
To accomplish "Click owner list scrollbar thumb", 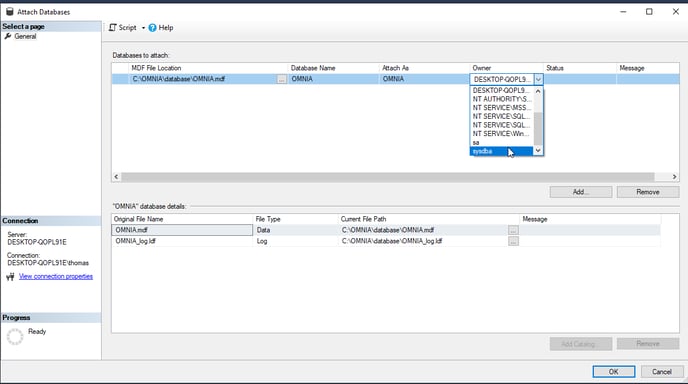I will point(538,128).
